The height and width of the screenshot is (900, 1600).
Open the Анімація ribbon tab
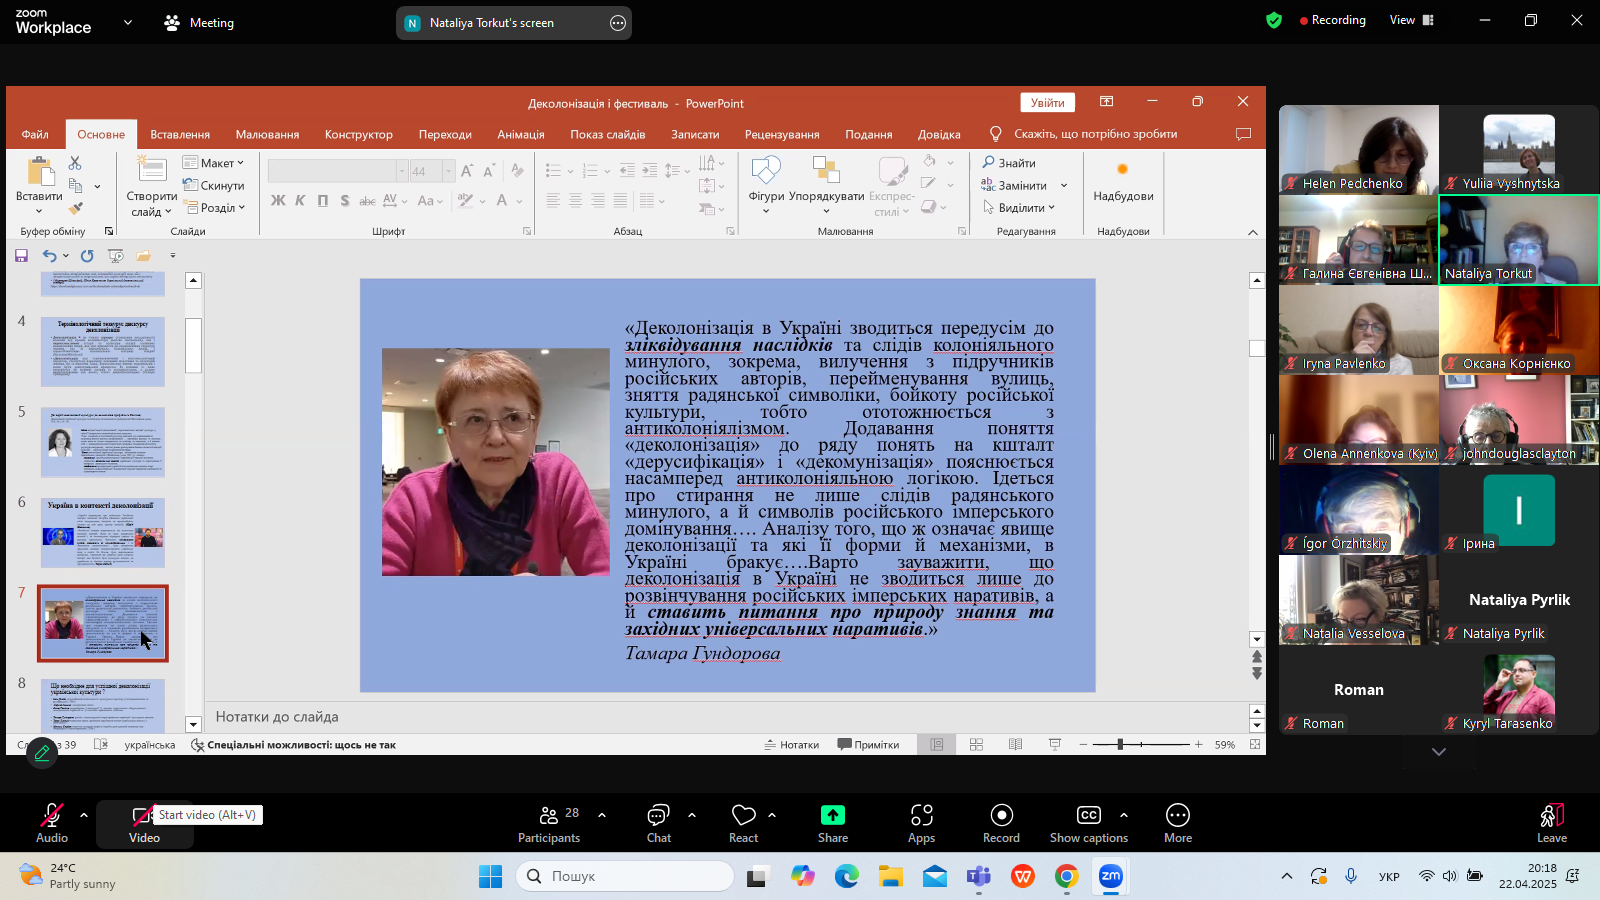click(521, 134)
